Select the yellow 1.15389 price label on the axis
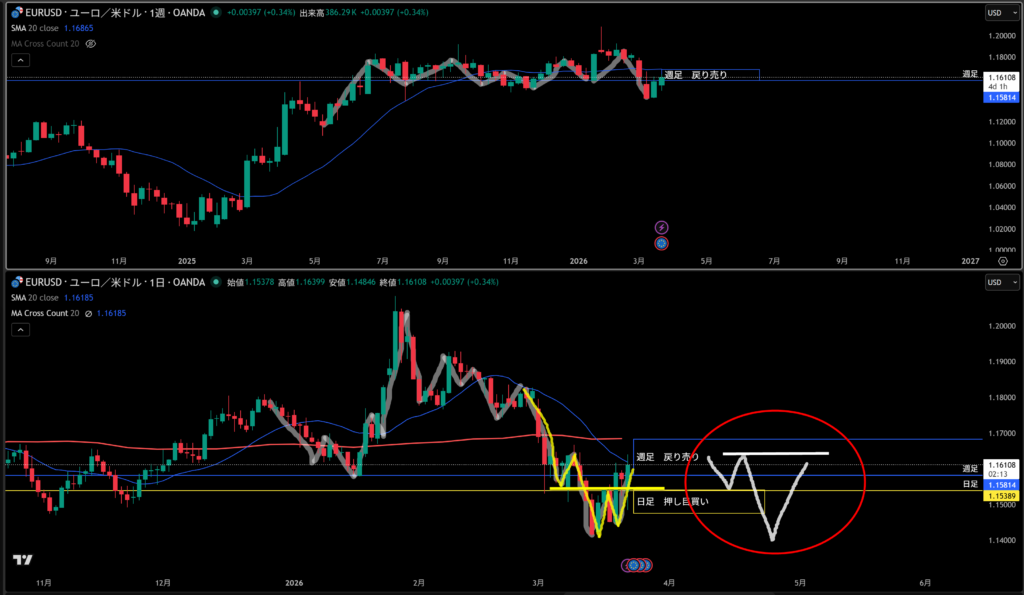 click(x=1002, y=496)
